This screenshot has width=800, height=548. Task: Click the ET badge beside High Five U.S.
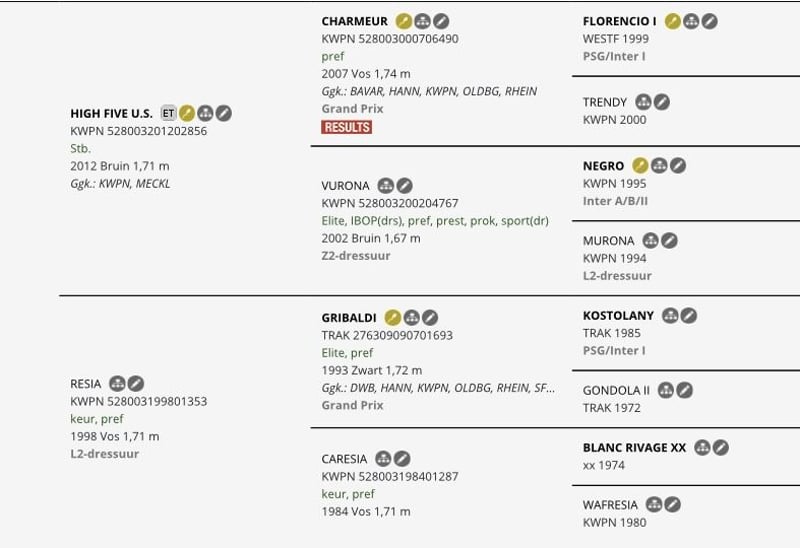pyautogui.click(x=168, y=113)
